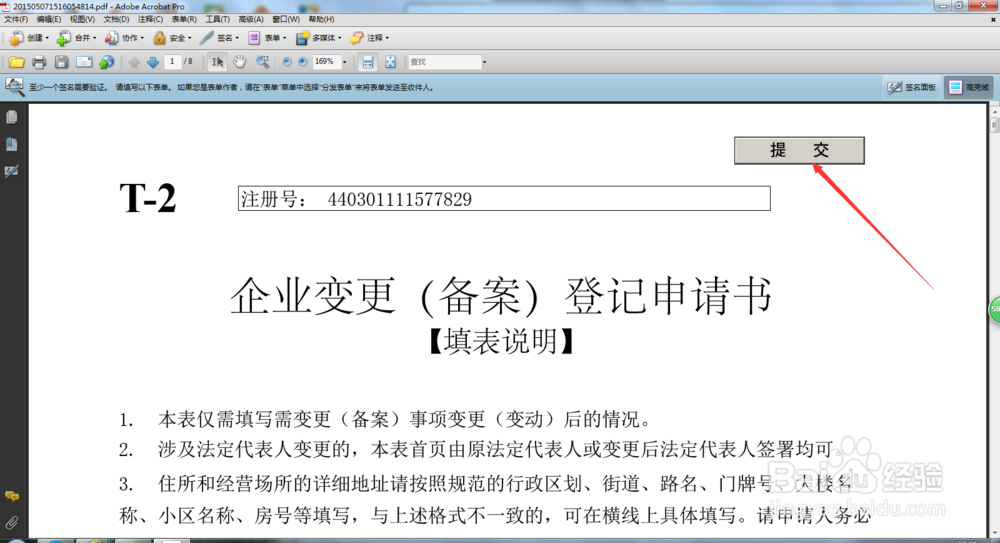Open the Signatures navigation panel icon

11,171
